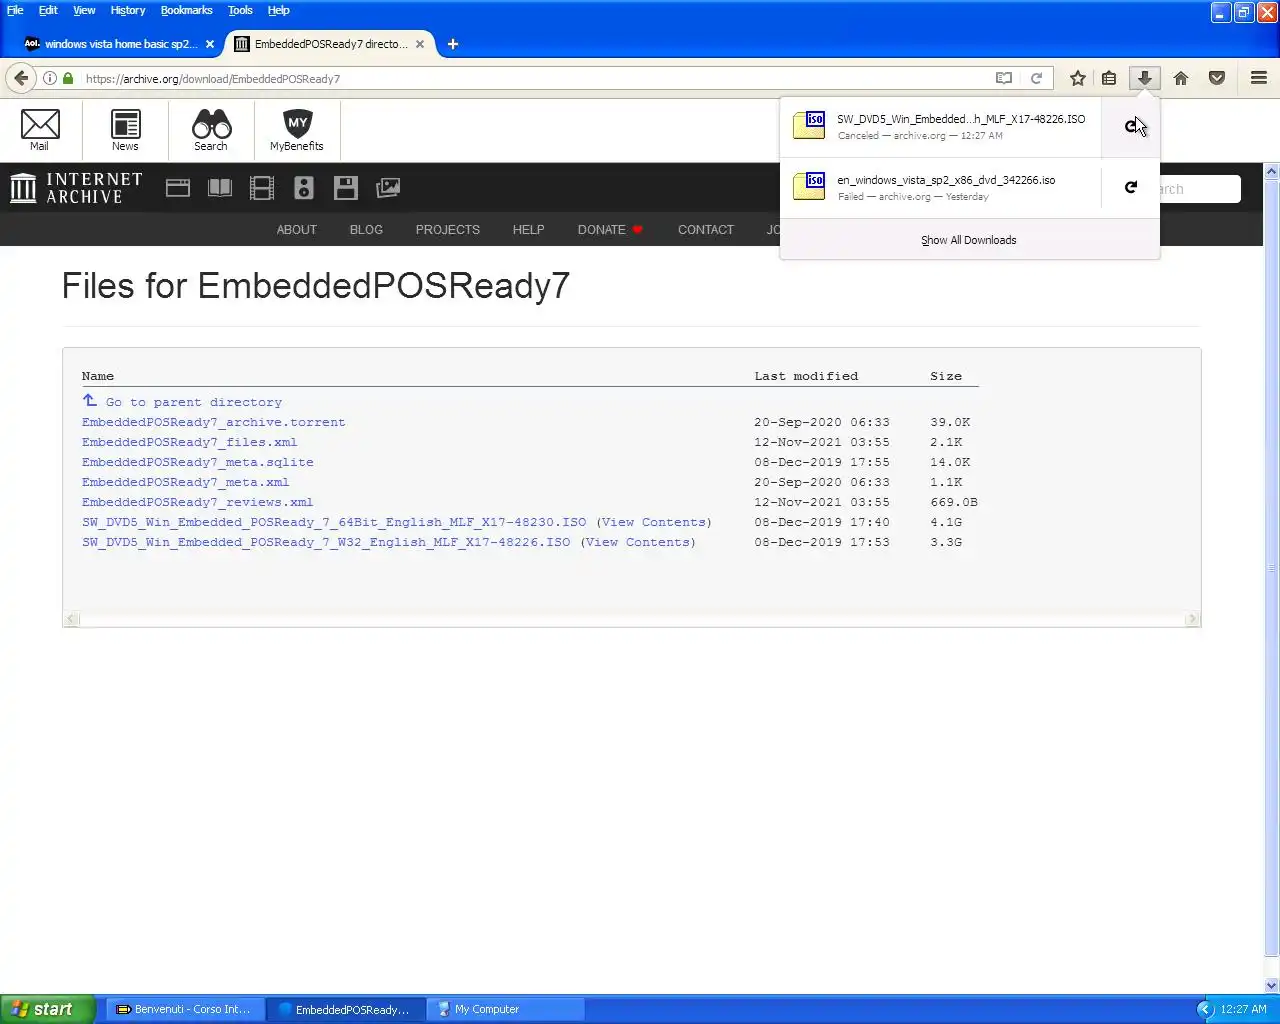Open My Computer from taskbar
The height and width of the screenshot is (1024, 1280).
506,1009
